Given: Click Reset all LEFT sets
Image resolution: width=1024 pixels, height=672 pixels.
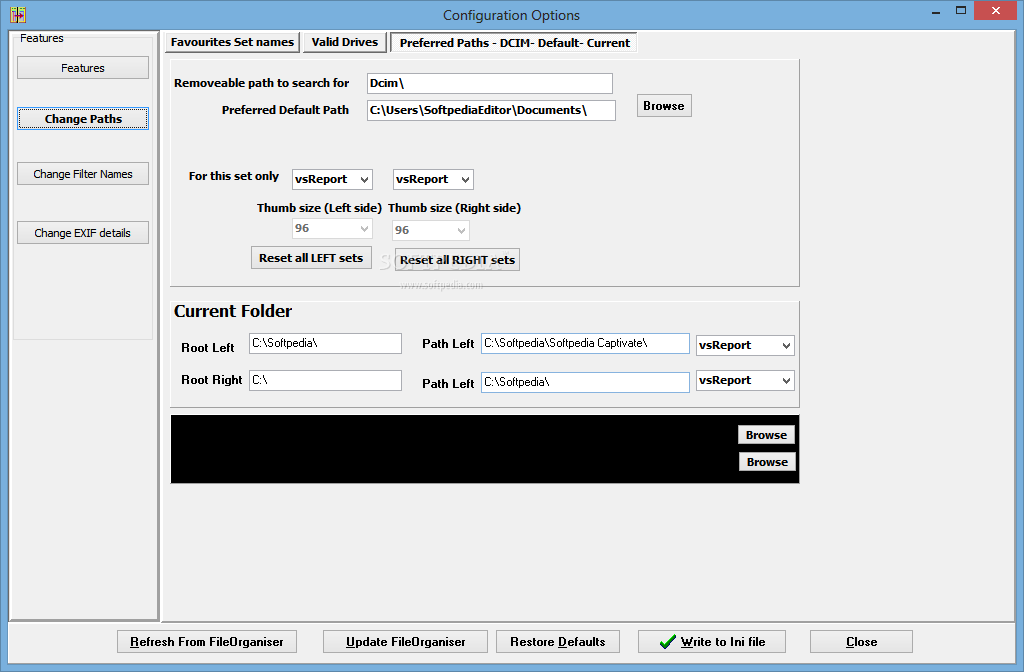Looking at the screenshot, I should [311, 258].
